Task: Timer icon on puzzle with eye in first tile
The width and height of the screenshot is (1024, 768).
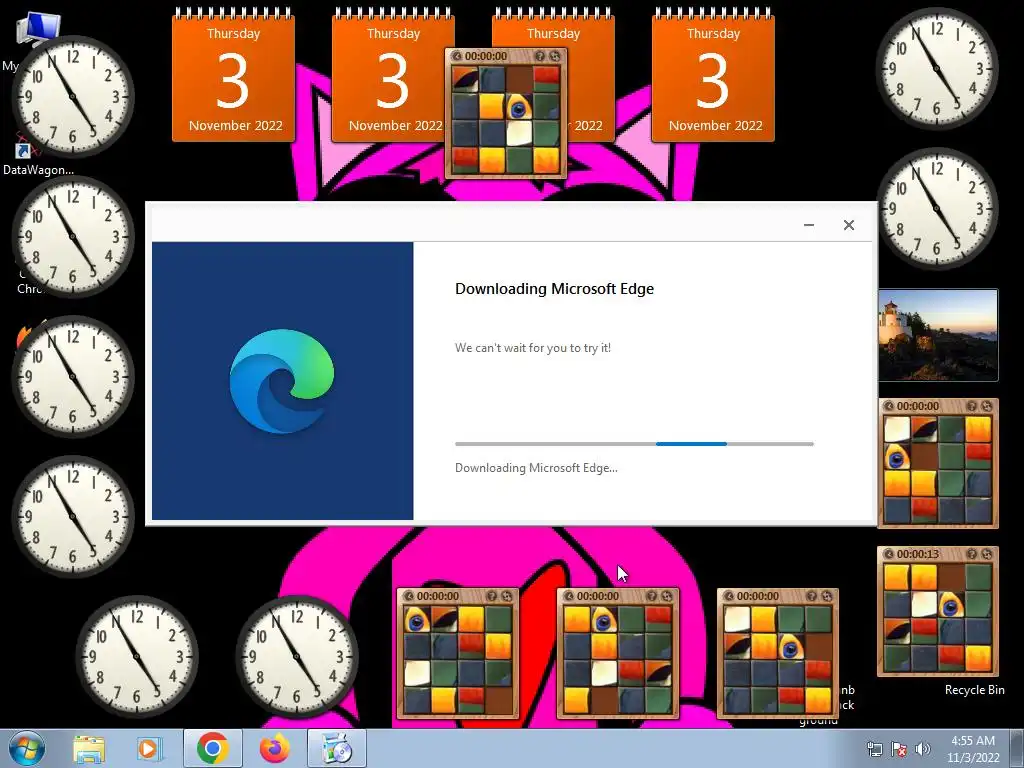Action: (x=409, y=596)
